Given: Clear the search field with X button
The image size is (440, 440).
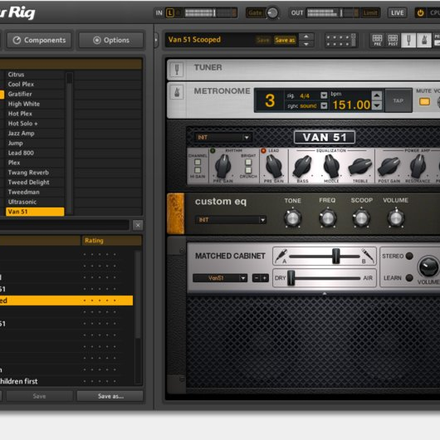Looking at the screenshot, I should pos(138,225).
